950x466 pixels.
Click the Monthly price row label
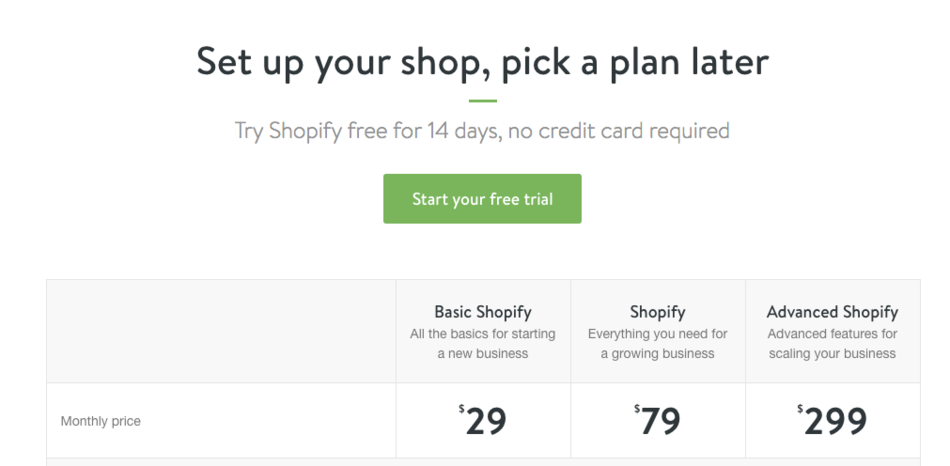pos(101,421)
